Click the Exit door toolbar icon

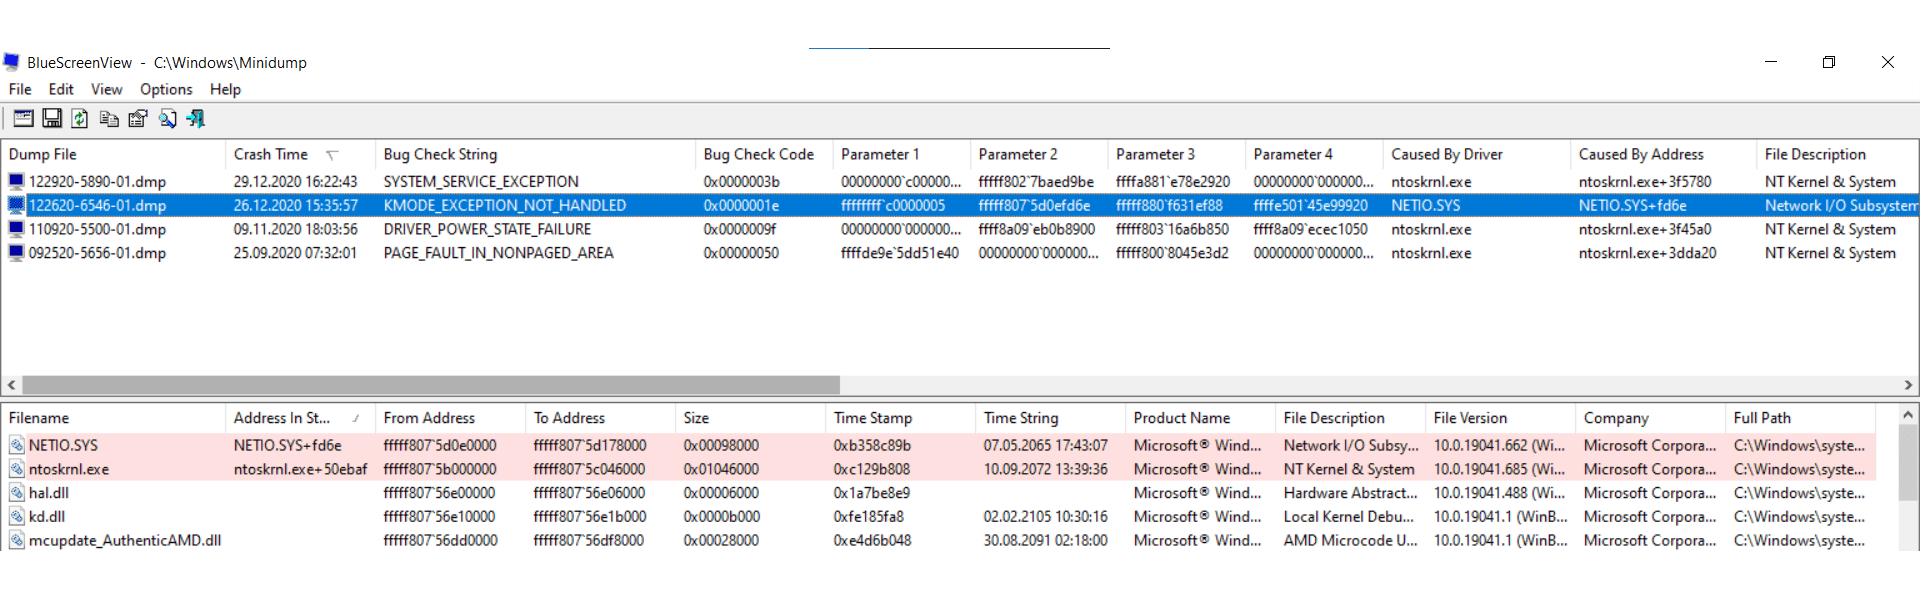click(196, 119)
